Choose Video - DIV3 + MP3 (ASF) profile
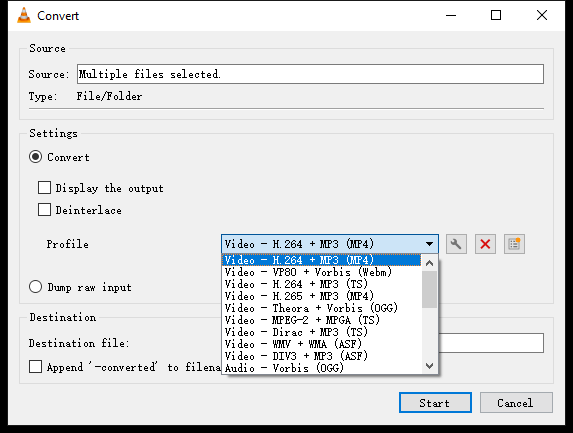Image resolution: width=573 pixels, height=433 pixels. click(x=322, y=356)
